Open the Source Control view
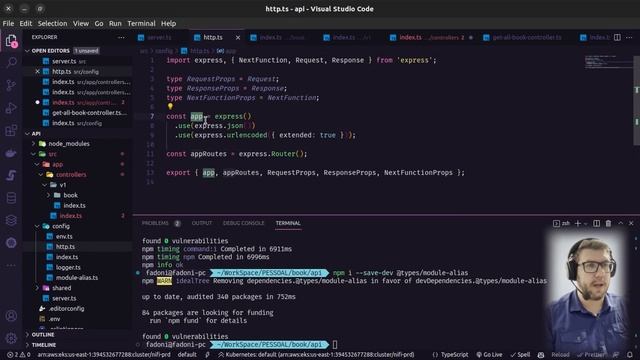The height and width of the screenshot is (360, 640). 11,85
